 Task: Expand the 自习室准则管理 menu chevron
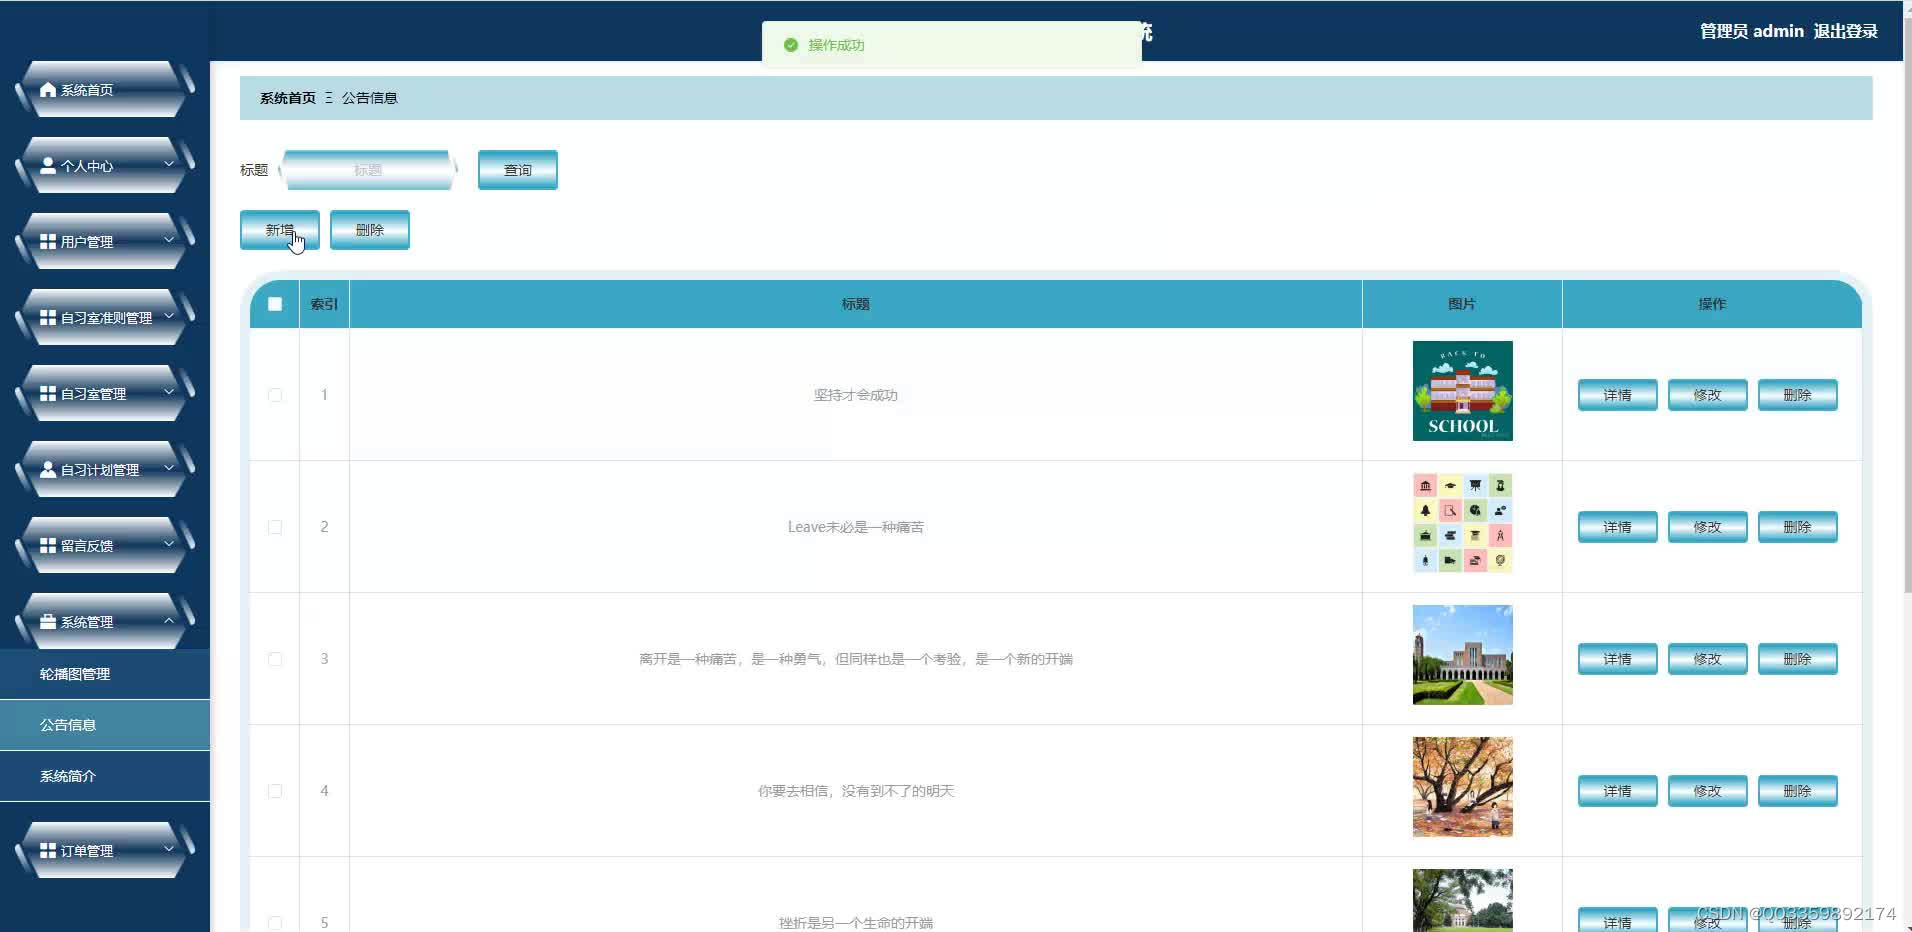[x=169, y=316]
